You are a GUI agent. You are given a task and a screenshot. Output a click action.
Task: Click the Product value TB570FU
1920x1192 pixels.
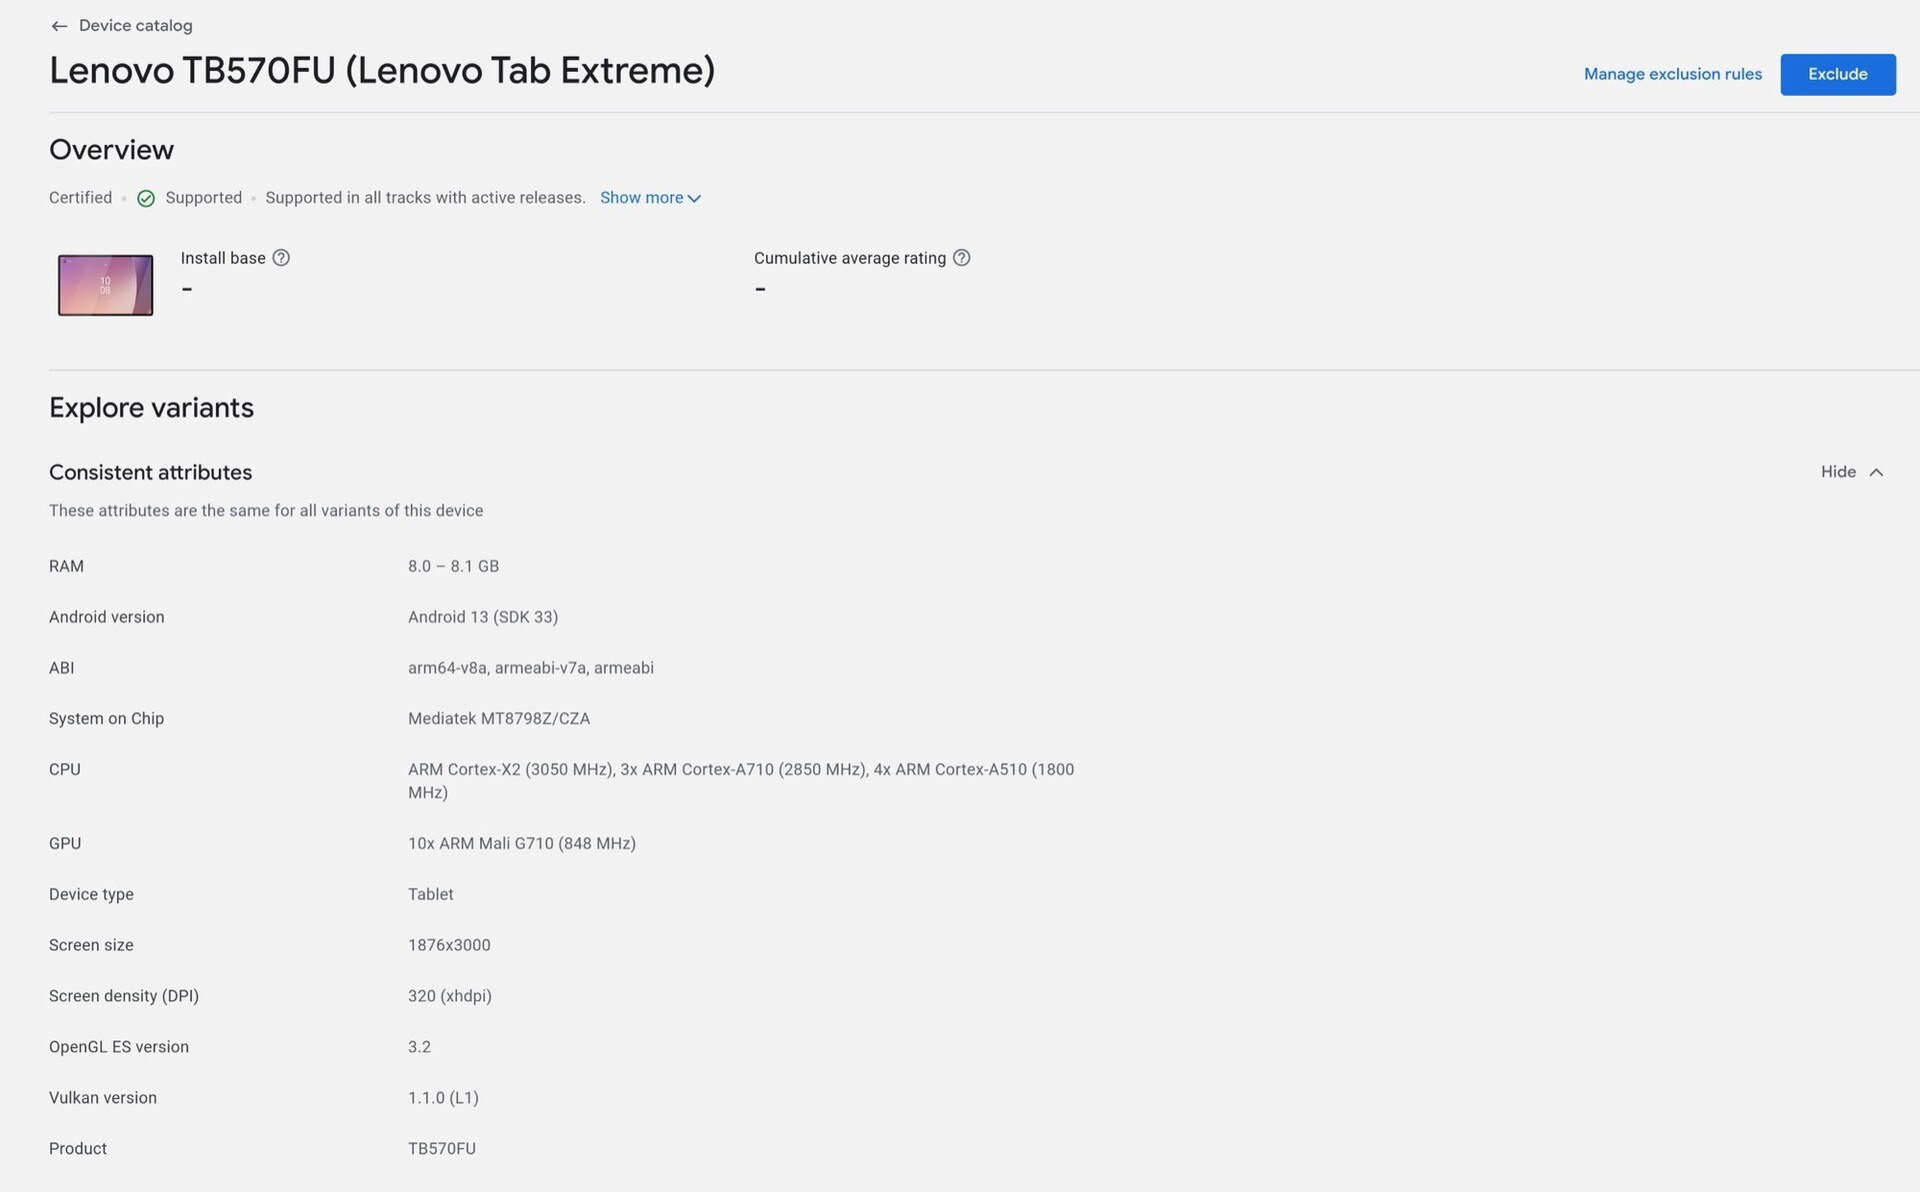click(441, 1149)
